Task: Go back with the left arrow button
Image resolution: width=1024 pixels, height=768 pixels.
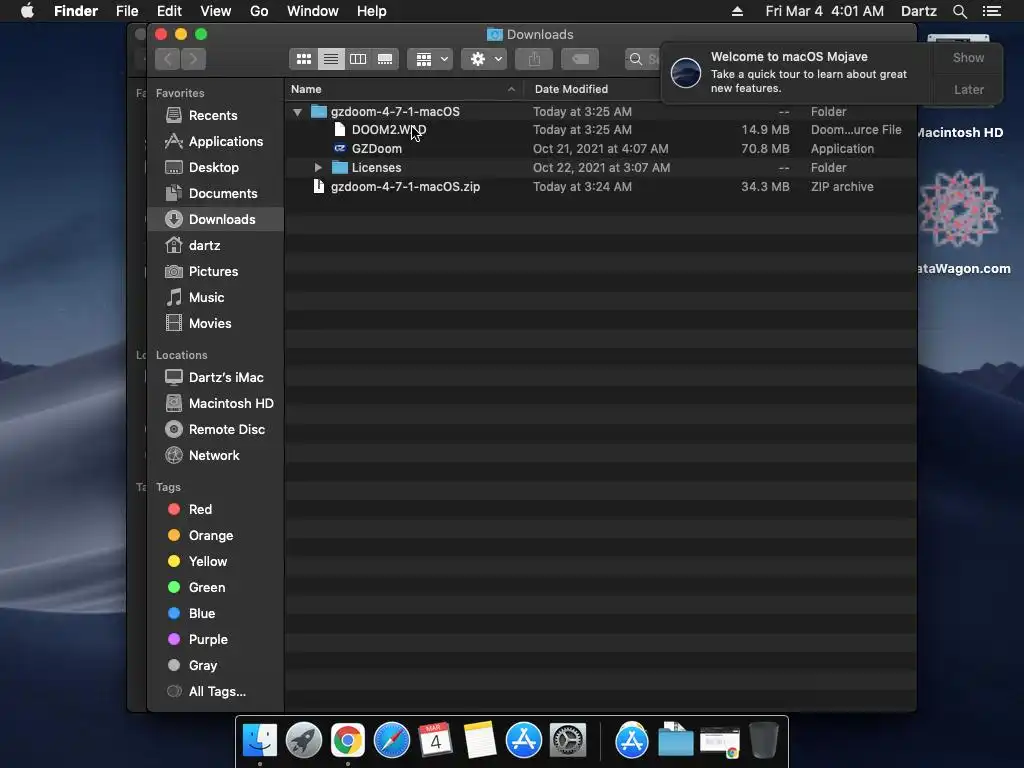Action: [168, 59]
